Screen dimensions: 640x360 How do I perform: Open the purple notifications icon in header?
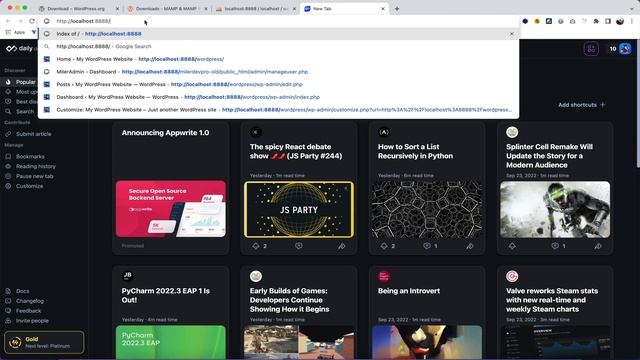point(591,49)
